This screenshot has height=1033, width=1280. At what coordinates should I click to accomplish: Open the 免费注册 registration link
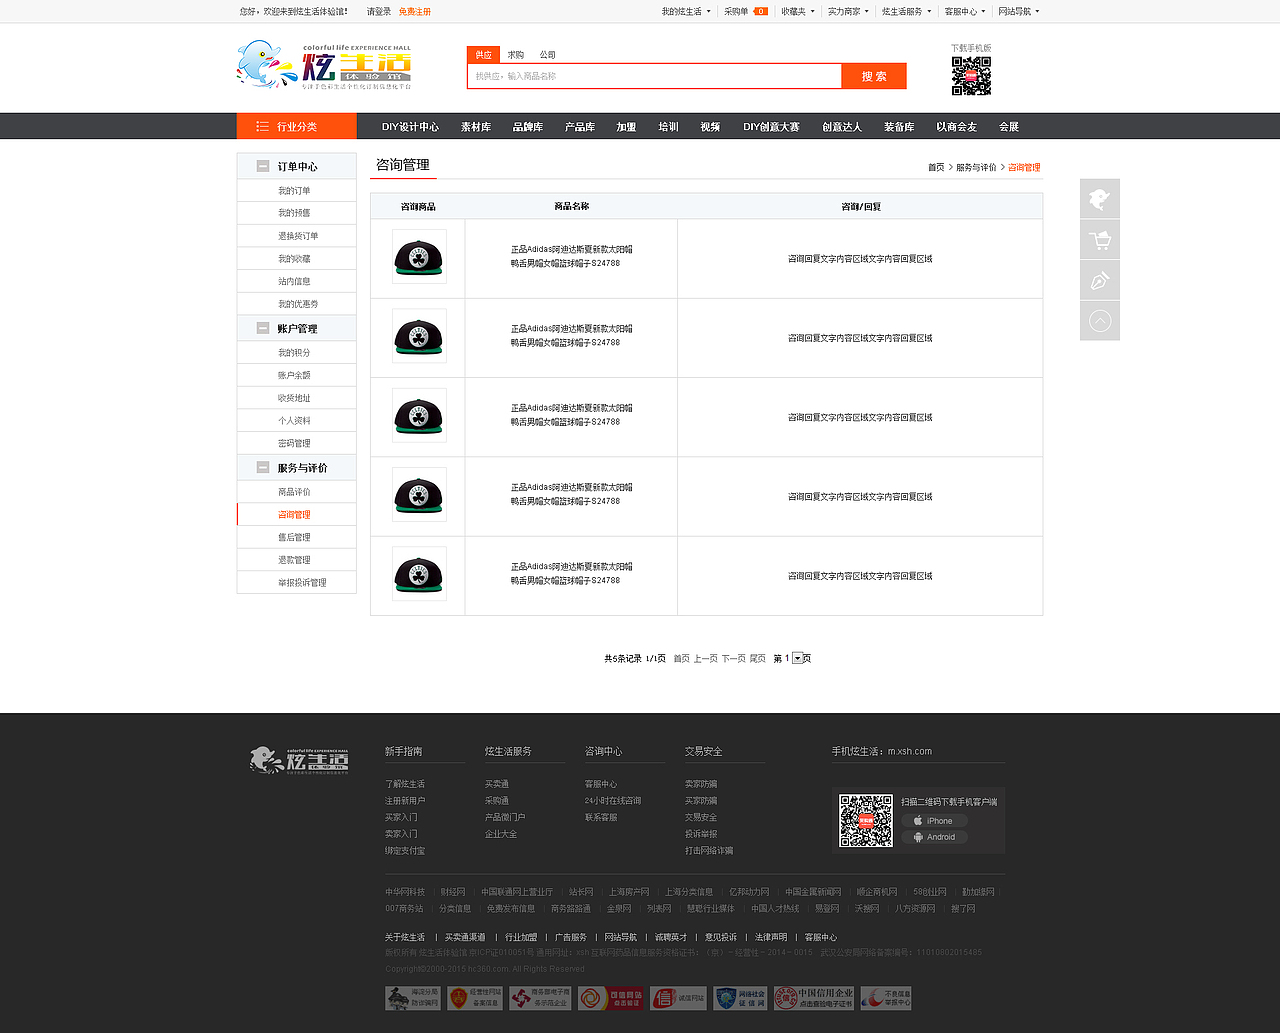413,11
